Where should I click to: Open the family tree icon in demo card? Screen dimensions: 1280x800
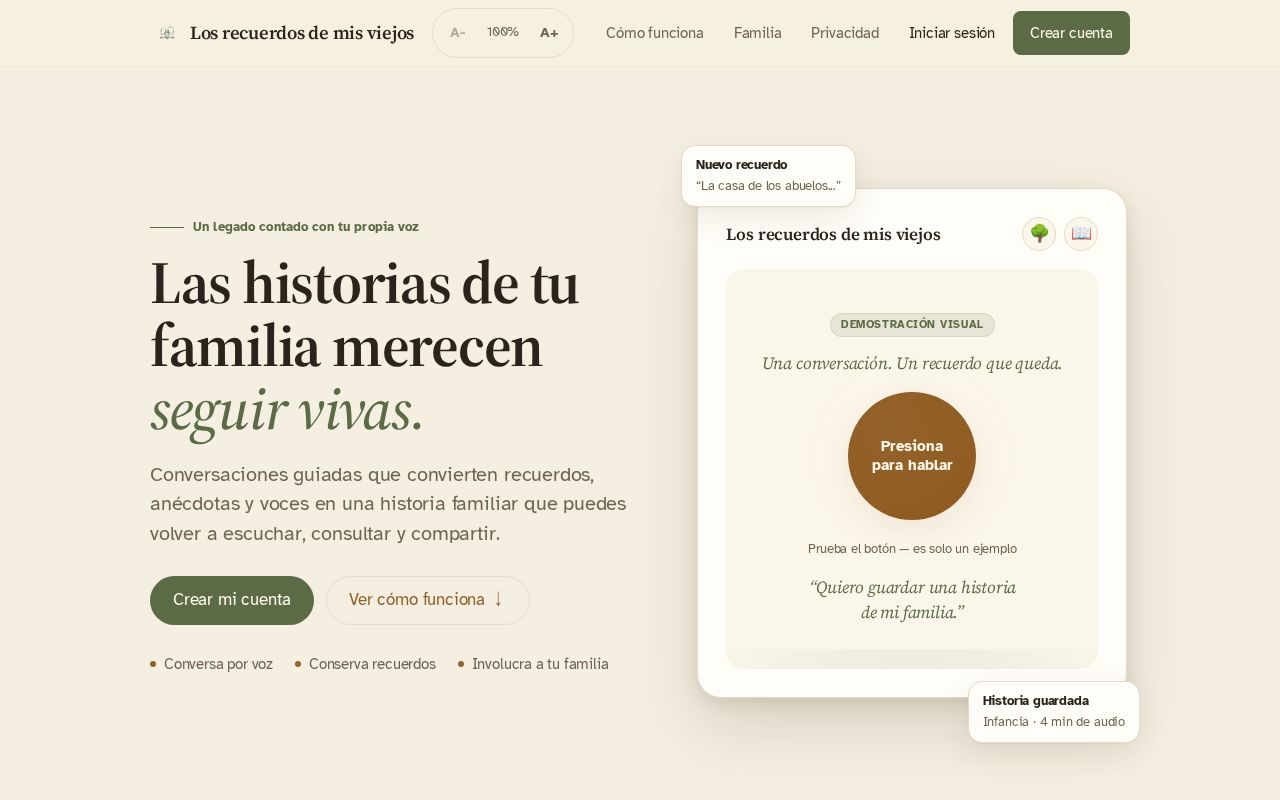1039,234
